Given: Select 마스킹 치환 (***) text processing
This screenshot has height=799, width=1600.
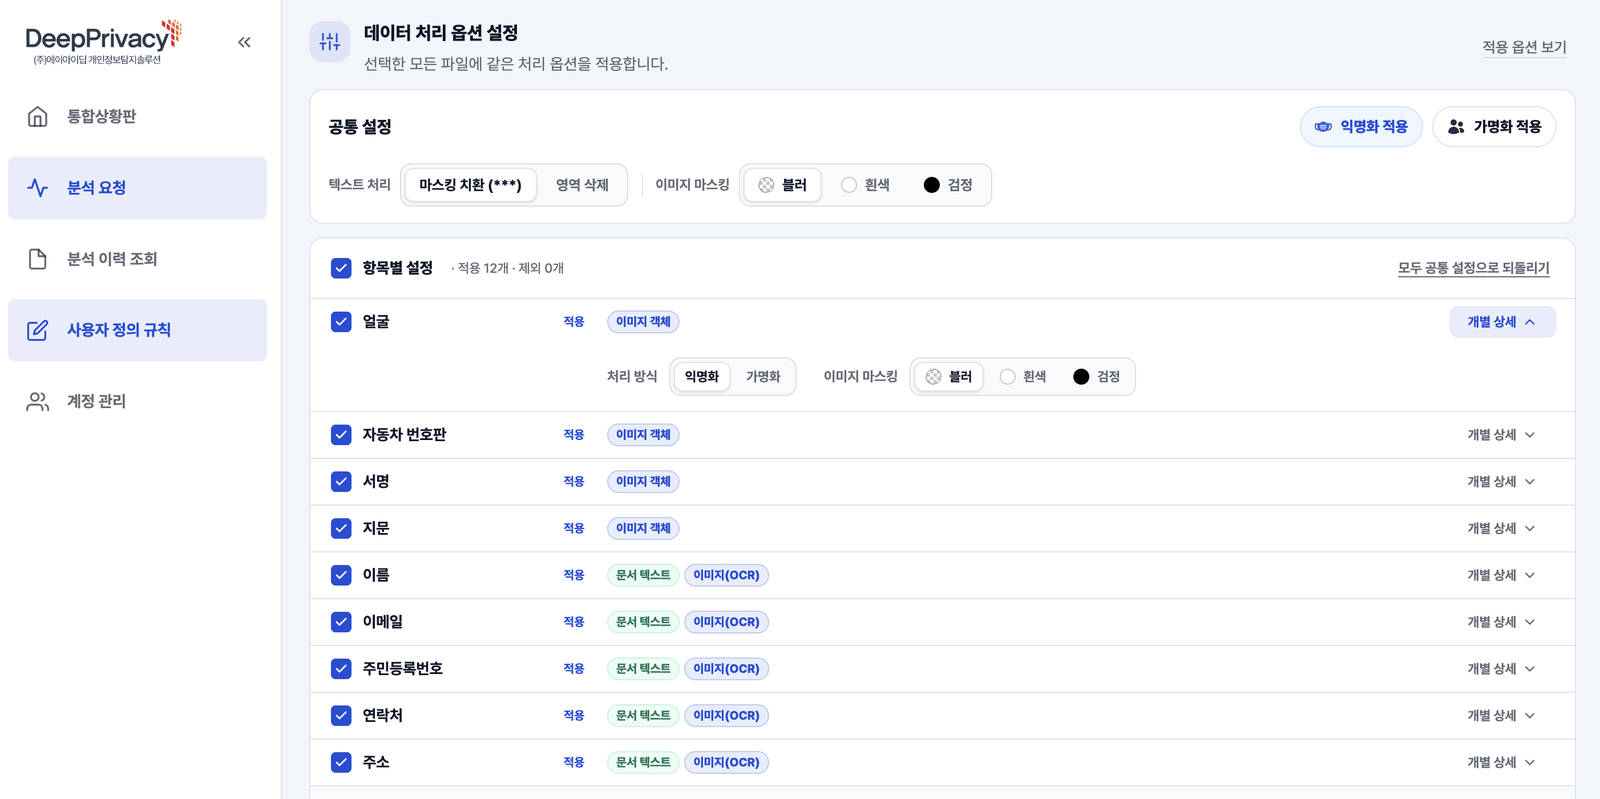Looking at the screenshot, I should pyautogui.click(x=470, y=185).
